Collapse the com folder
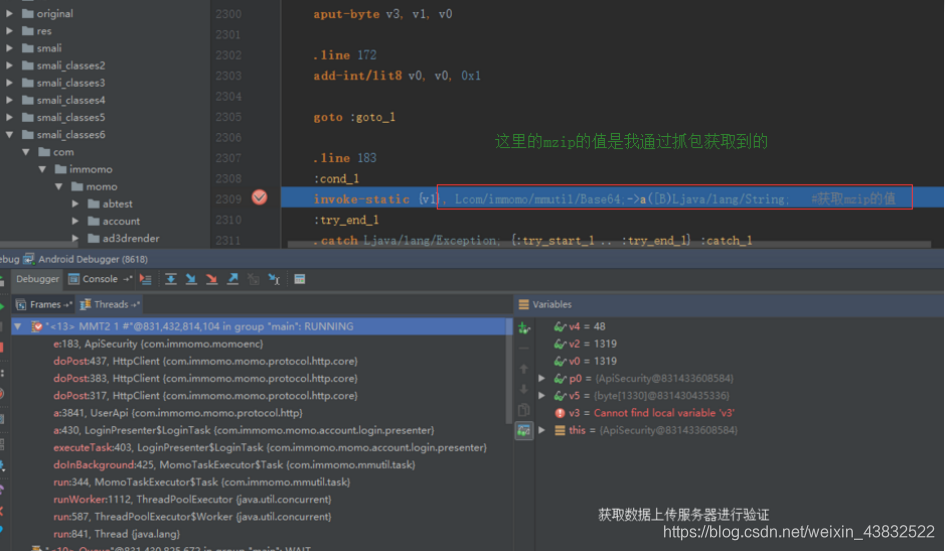945x551 pixels. coord(26,152)
